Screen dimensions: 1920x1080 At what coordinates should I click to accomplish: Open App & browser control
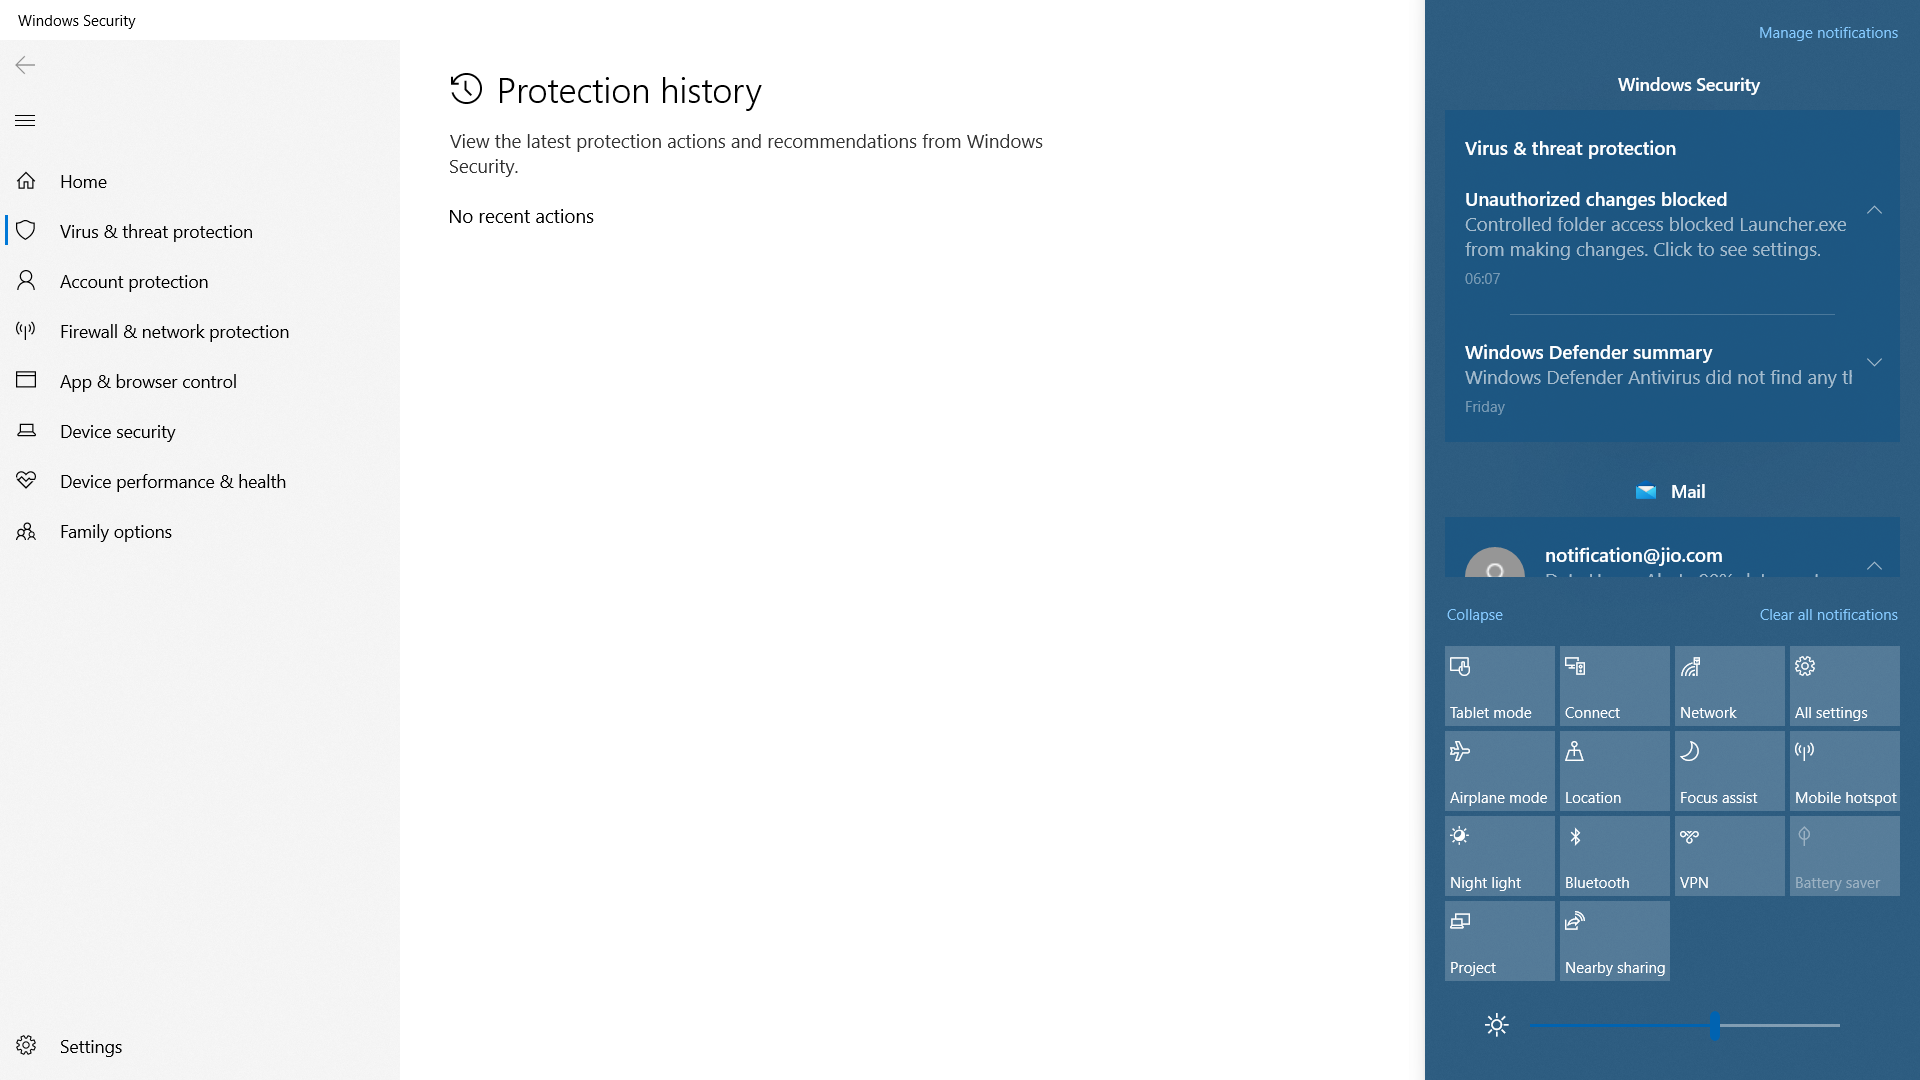tap(200, 381)
